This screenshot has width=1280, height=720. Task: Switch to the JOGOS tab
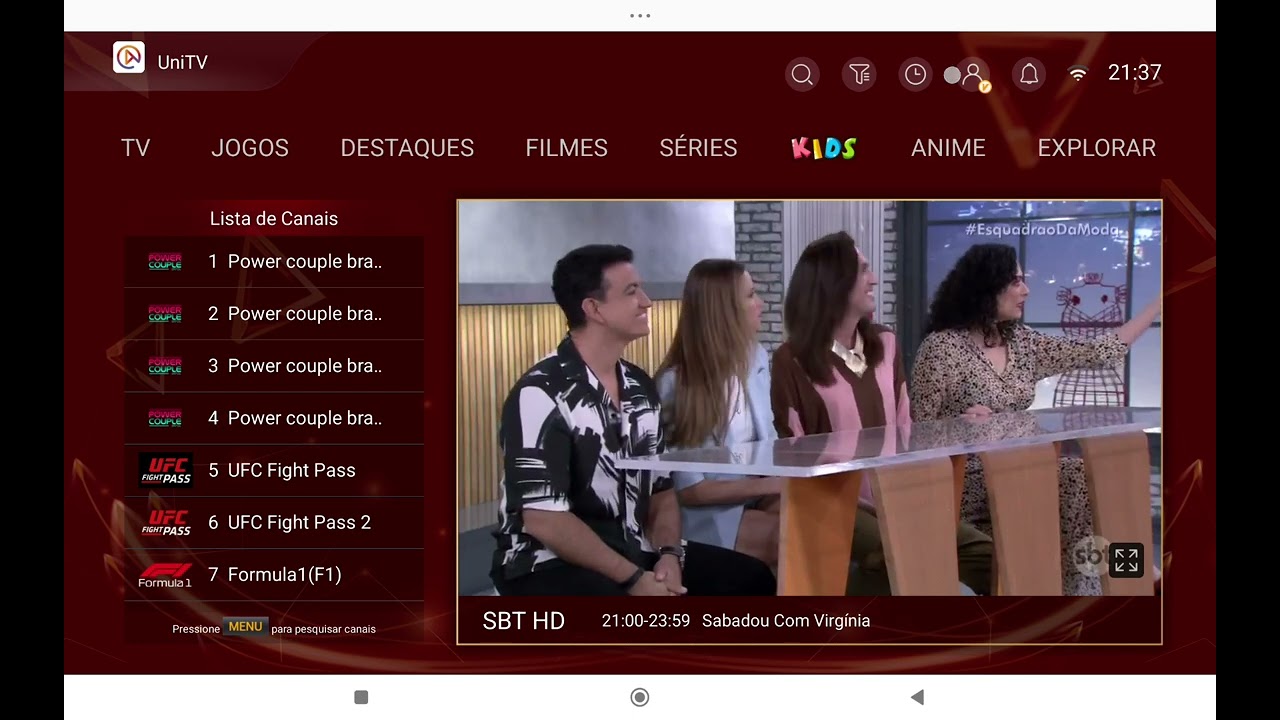250,148
